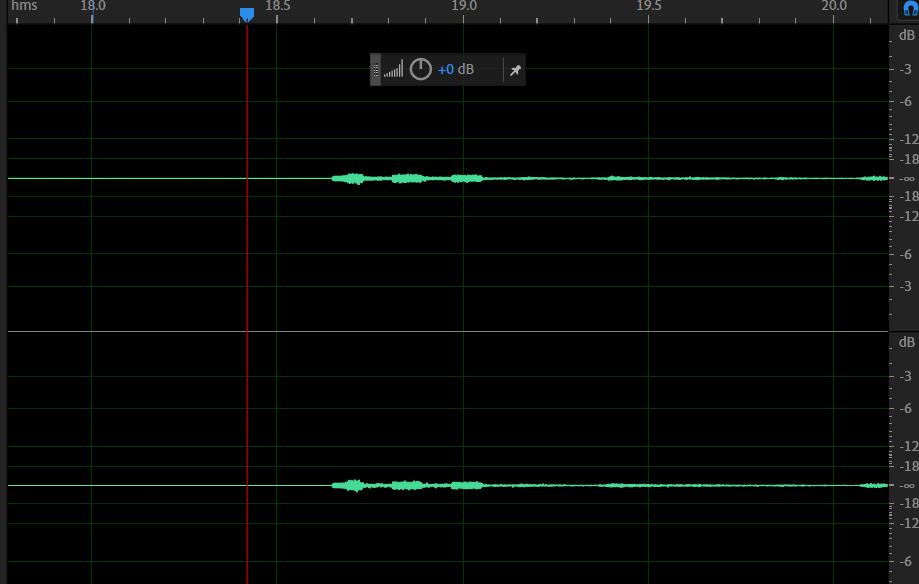
Task: Click the bottom channel's dB scale label
Action: [x=905, y=342]
